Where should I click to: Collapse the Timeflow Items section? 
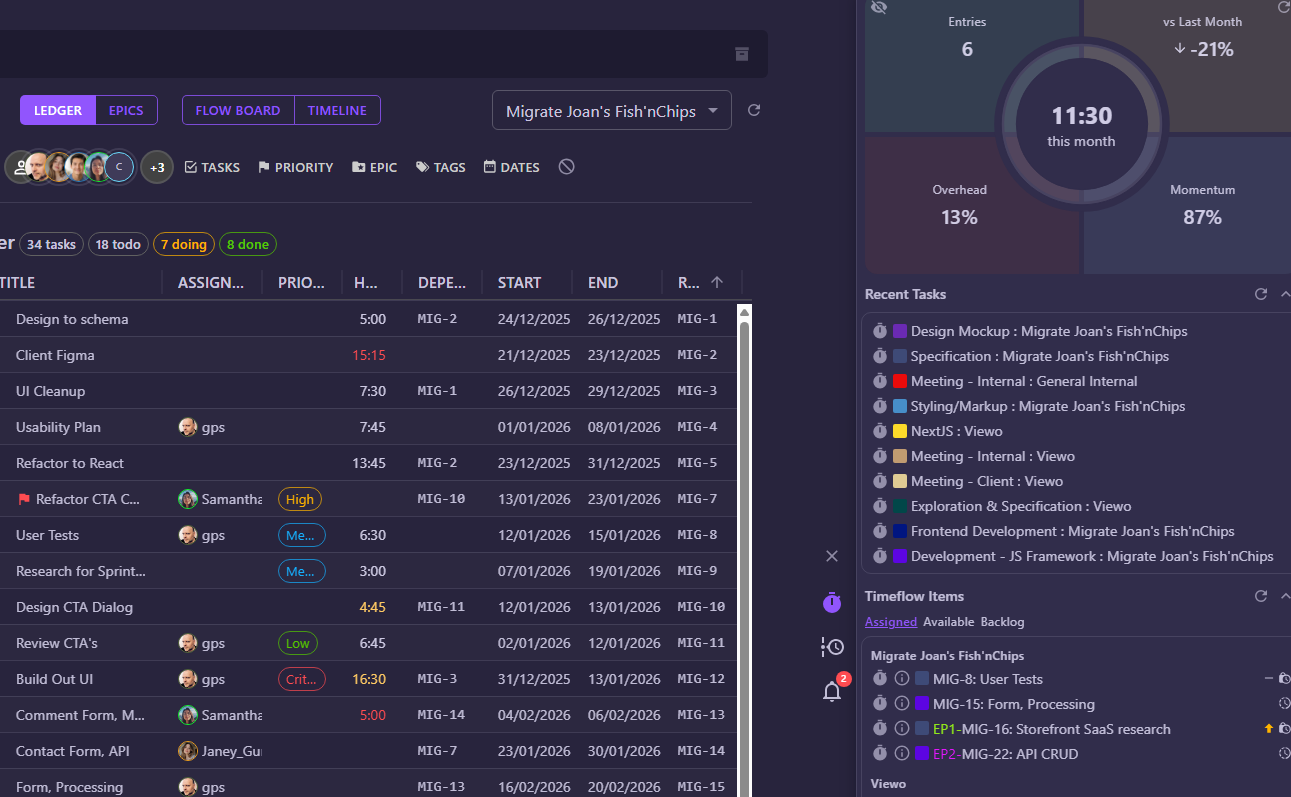click(1284, 596)
